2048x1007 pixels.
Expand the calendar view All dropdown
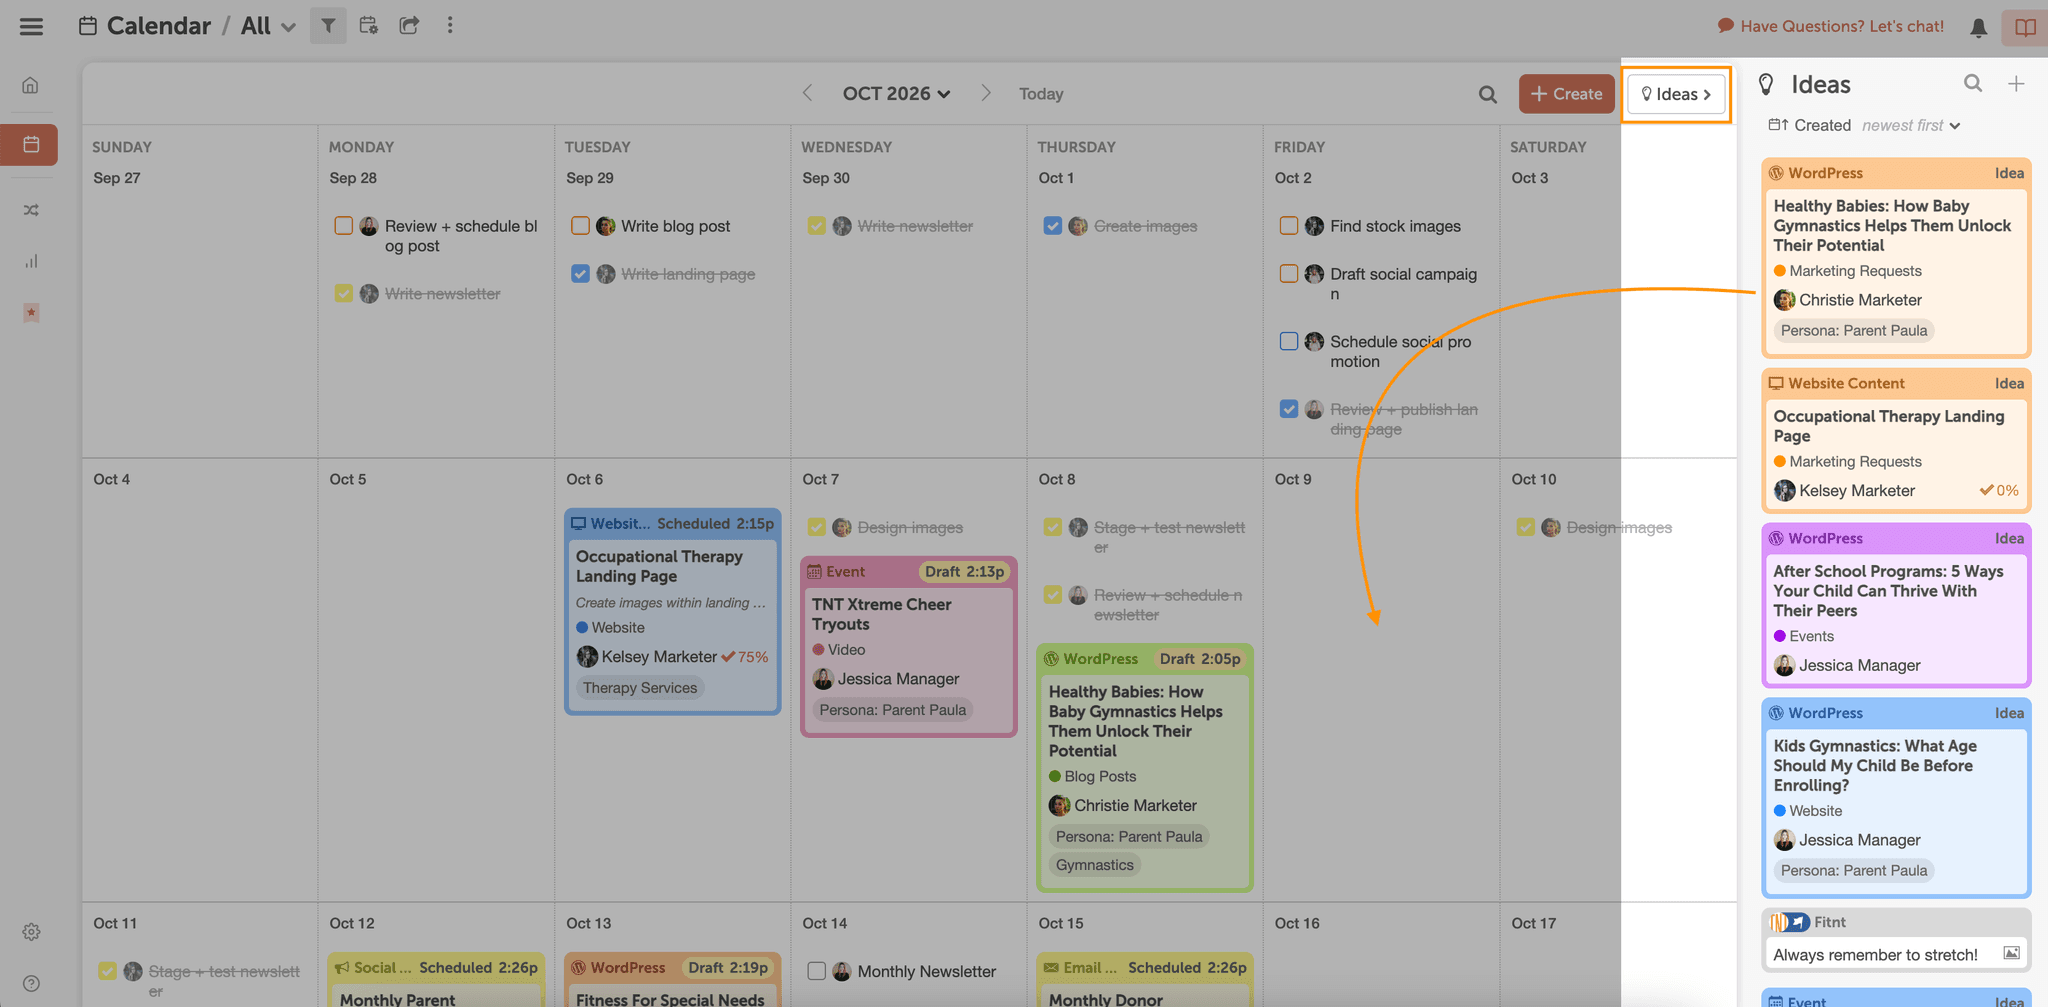point(266,25)
